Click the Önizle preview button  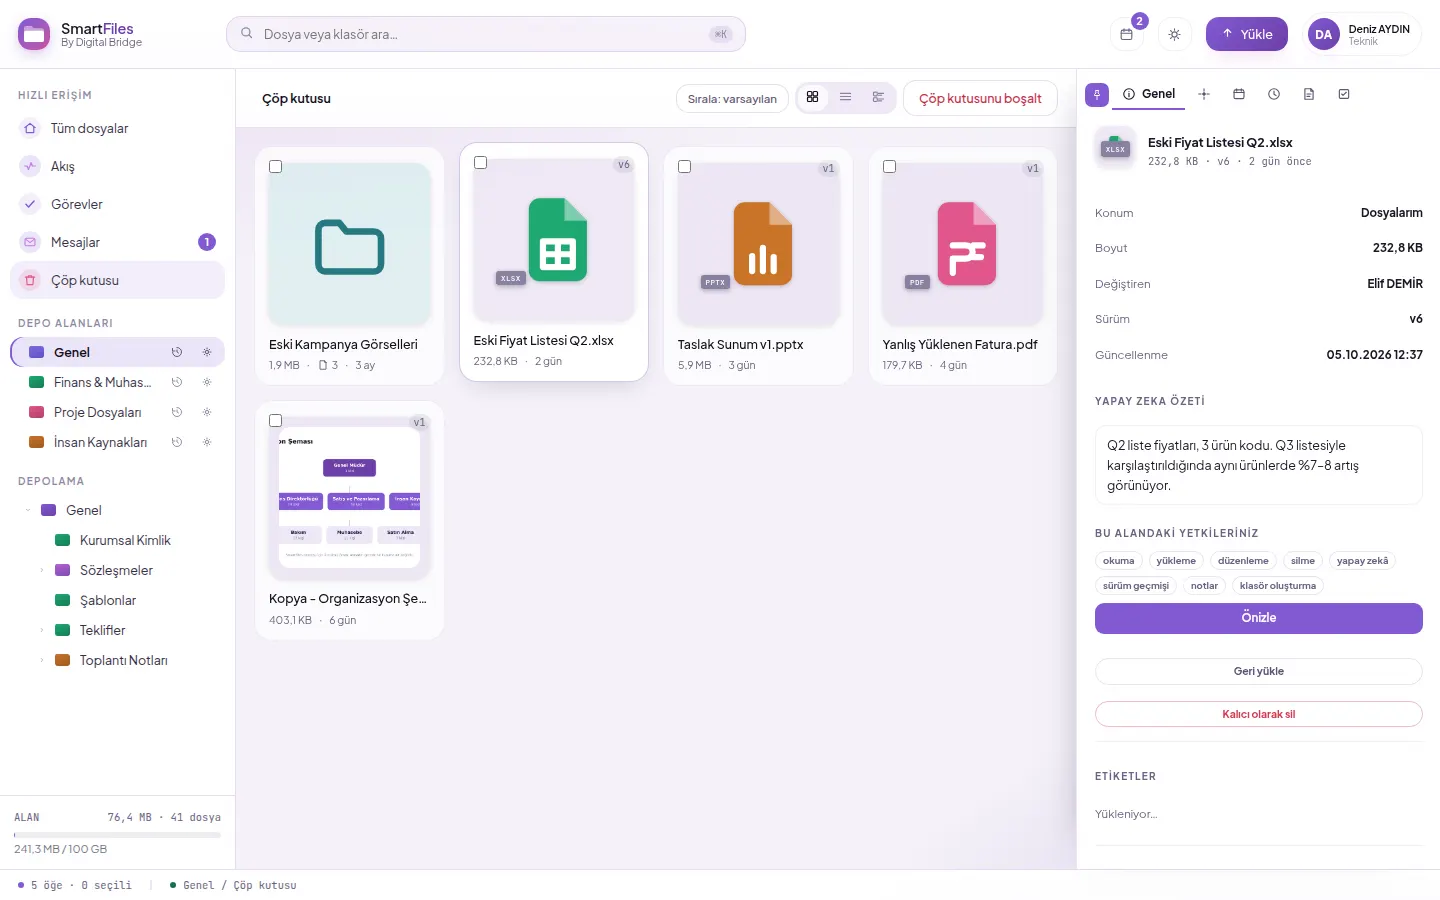click(x=1259, y=618)
